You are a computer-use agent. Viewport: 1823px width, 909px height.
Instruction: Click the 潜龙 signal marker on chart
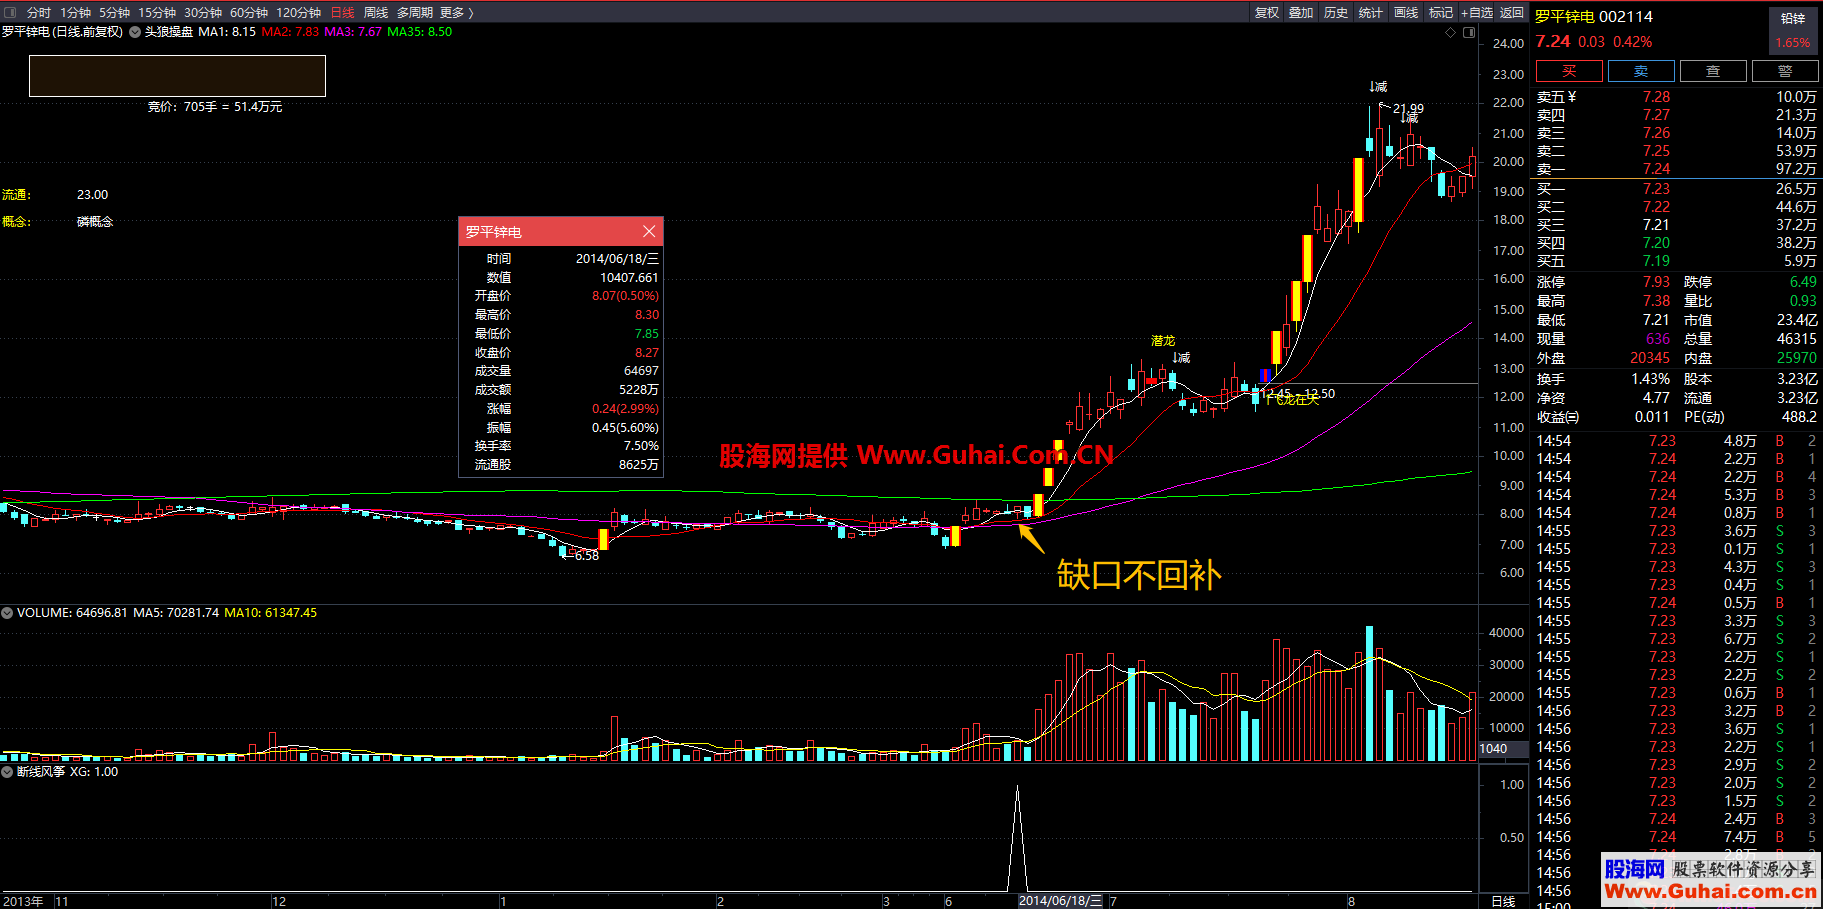pyautogui.click(x=1163, y=341)
